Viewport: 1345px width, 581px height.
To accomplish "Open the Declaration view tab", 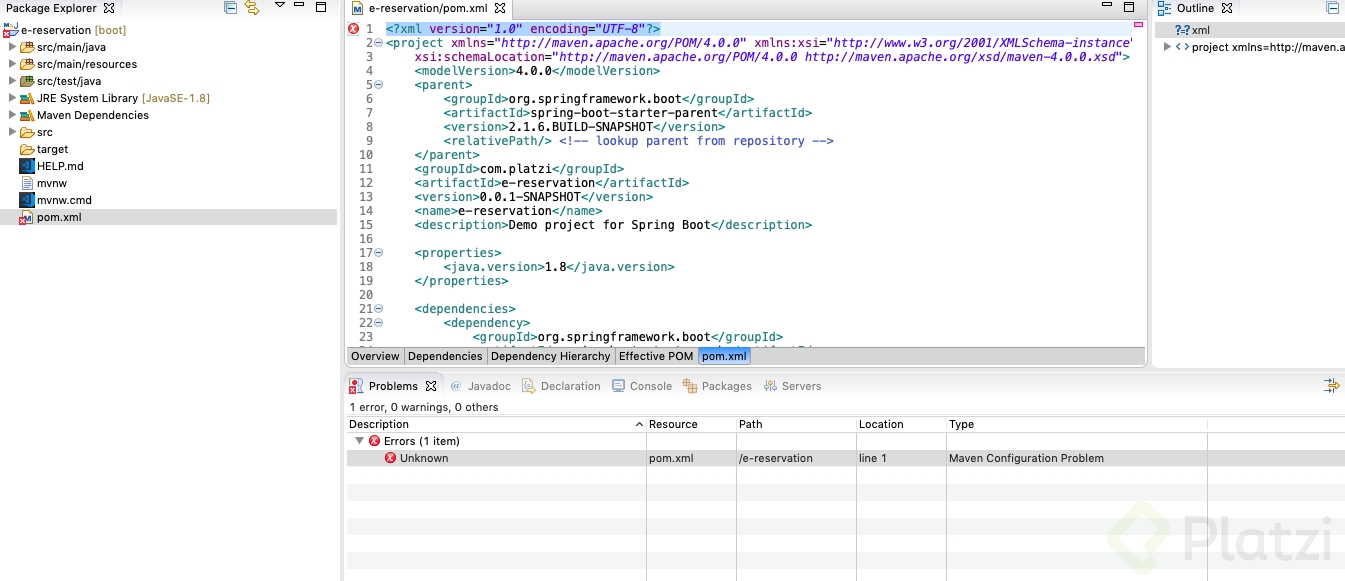I will [561, 386].
